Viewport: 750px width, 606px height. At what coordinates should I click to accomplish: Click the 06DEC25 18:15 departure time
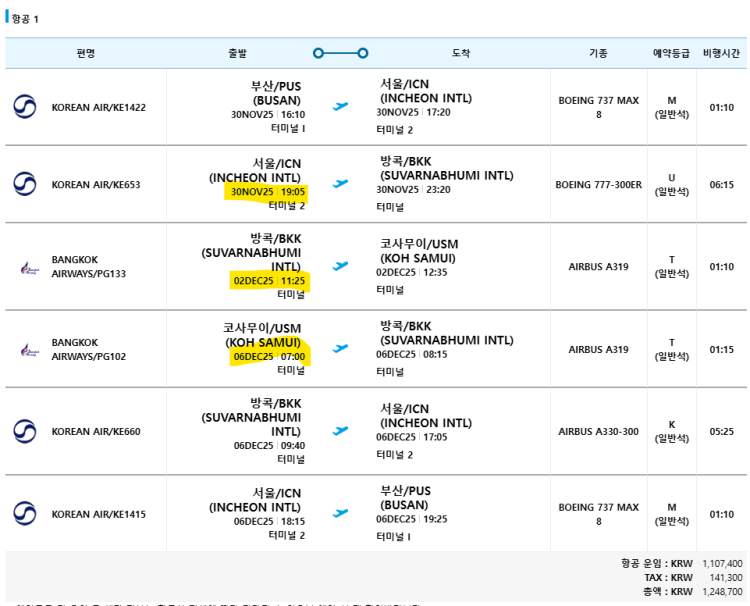click(269, 521)
